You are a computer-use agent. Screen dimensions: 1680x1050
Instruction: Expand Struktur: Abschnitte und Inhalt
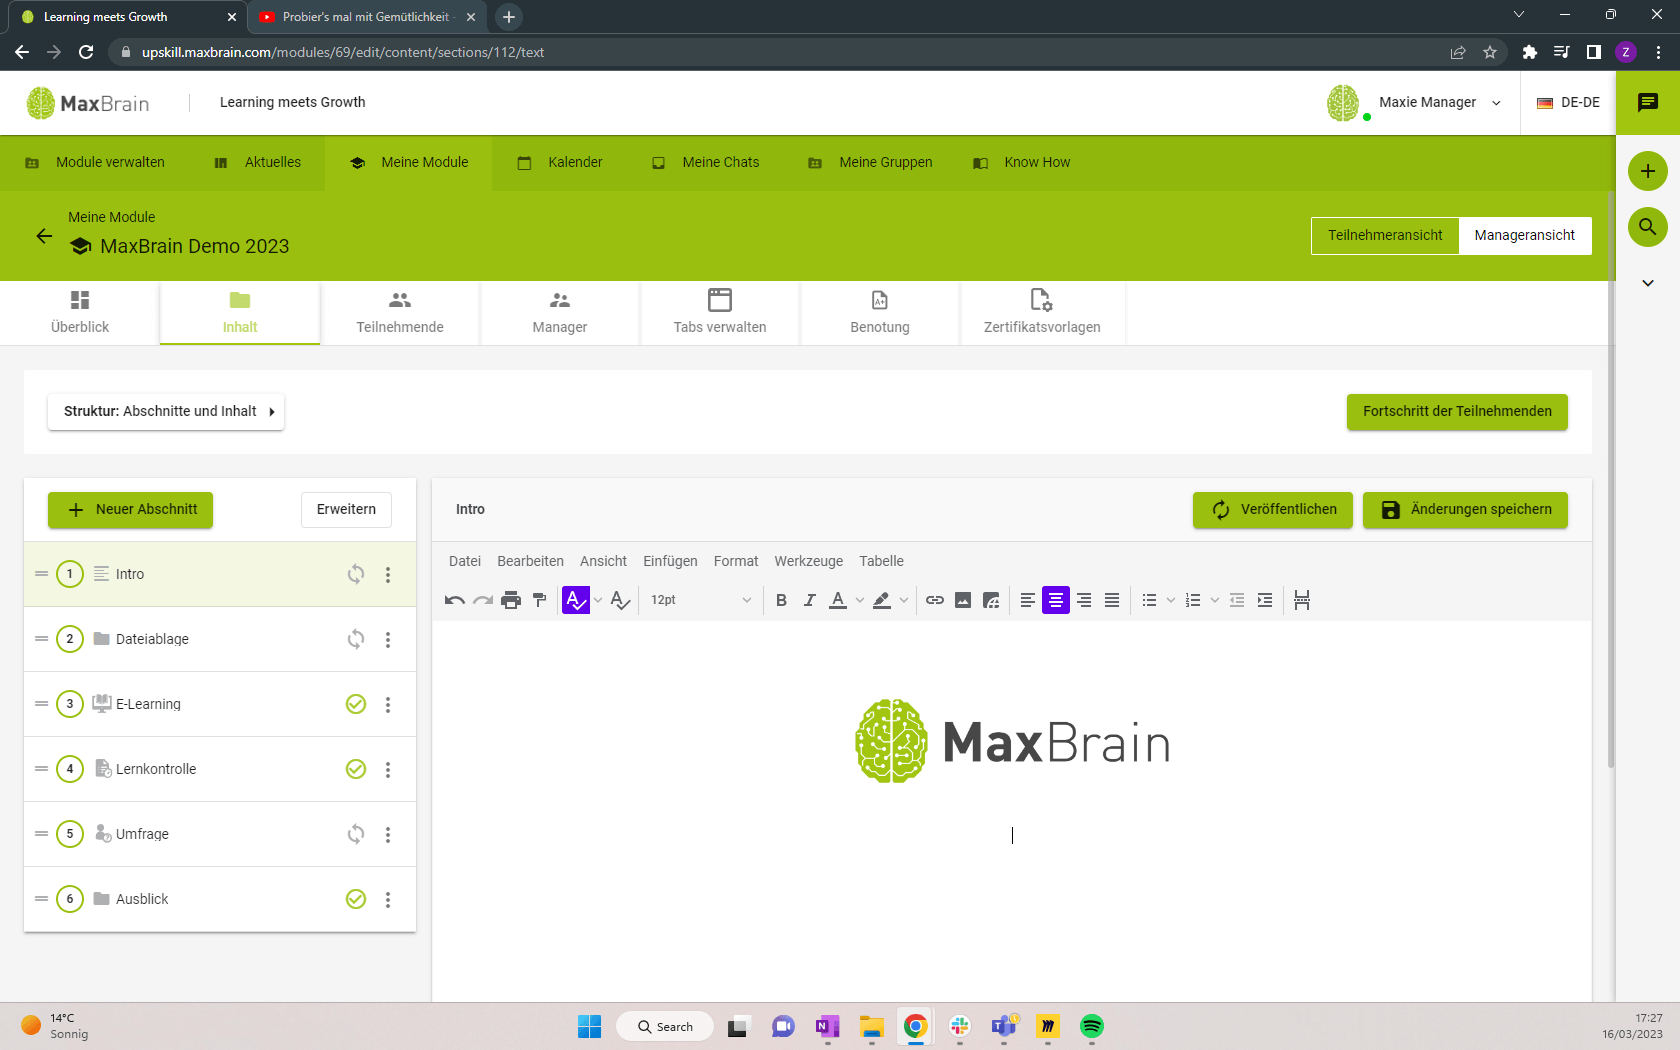[166, 412]
